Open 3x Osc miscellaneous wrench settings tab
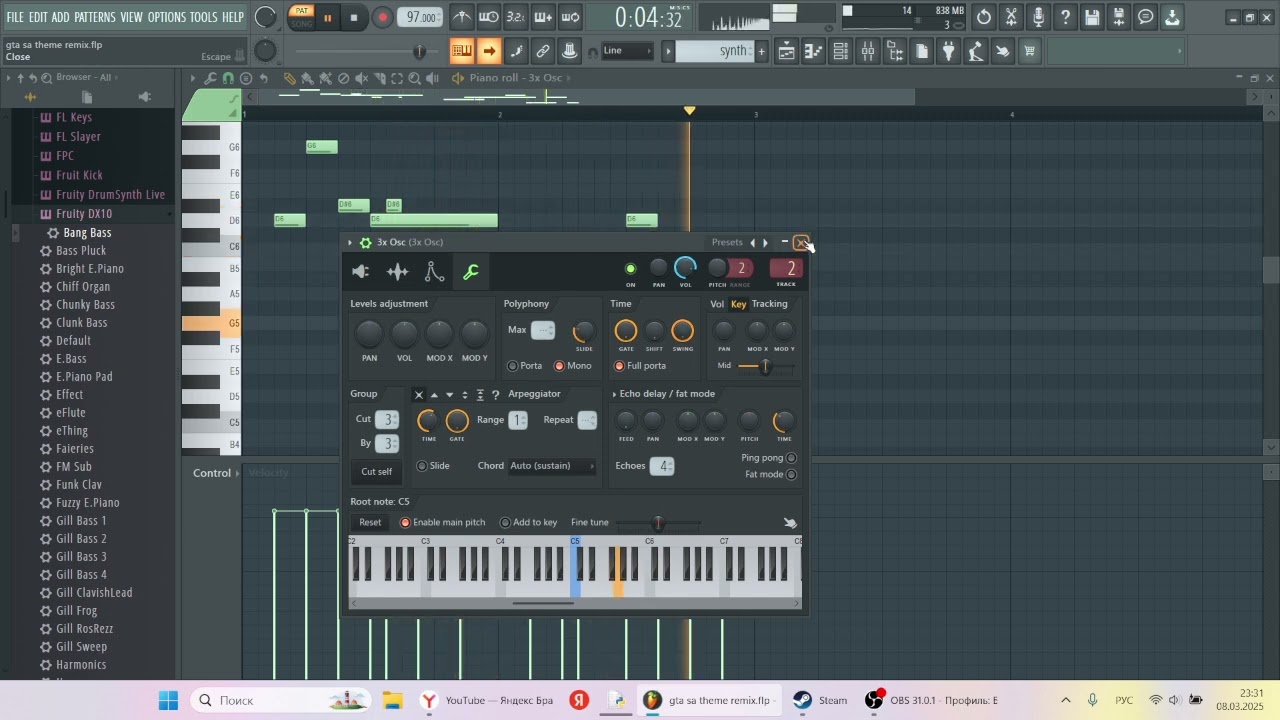1280x720 pixels. click(x=471, y=271)
